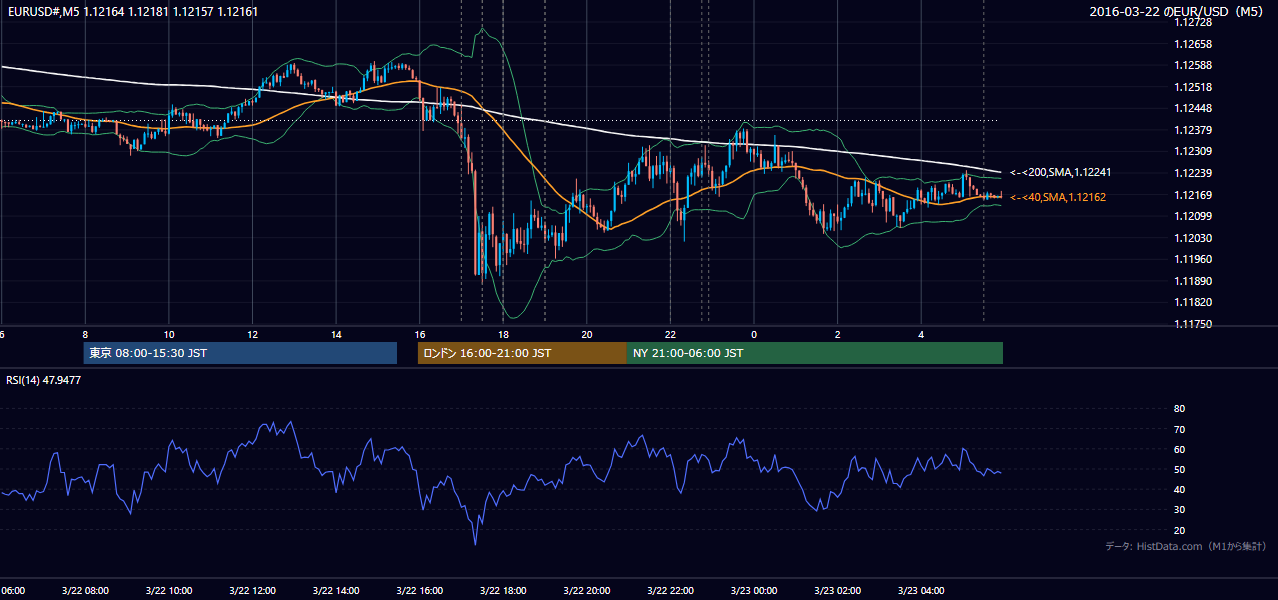This screenshot has height=600, width=1278.
Task: Click RSI scale value 70
Action: [x=1179, y=429]
